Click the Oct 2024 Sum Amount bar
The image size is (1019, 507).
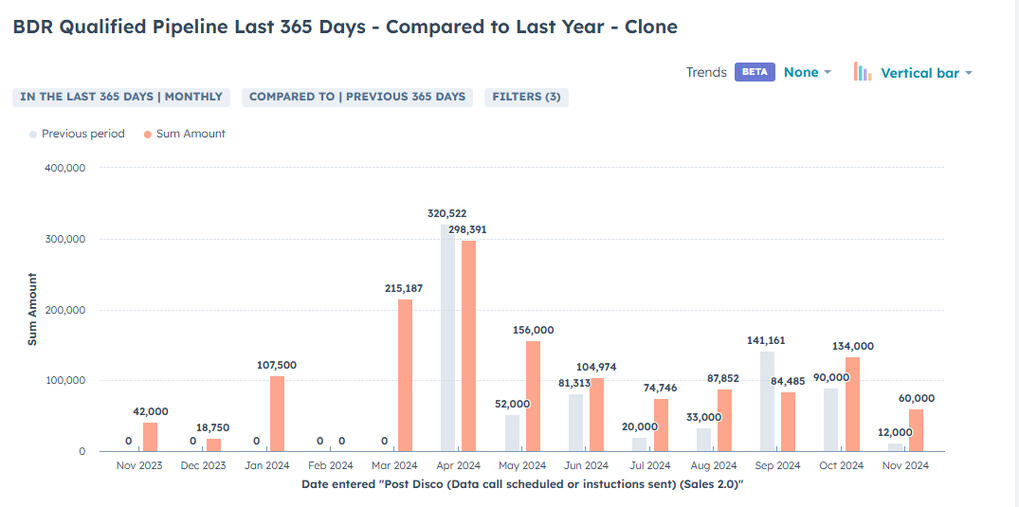tap(853, 404)
